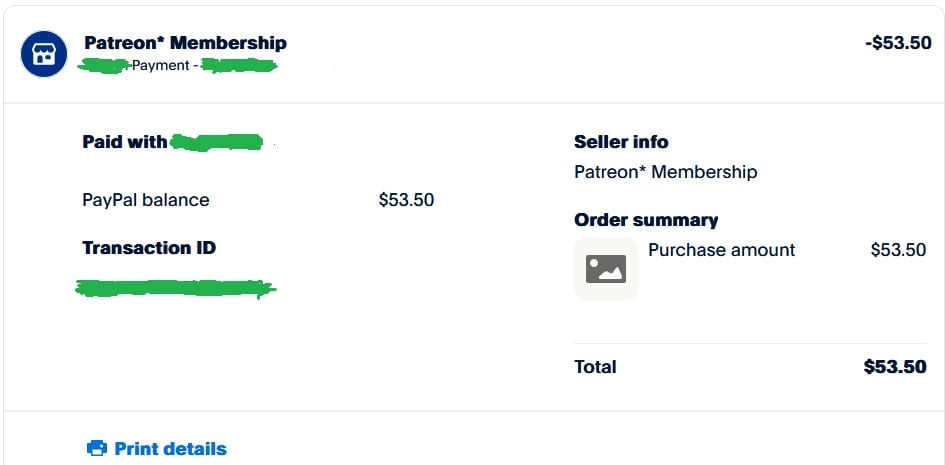Click the $53.50 next to PayPal balance
945x465 pixels.
[x=406, y=199]
